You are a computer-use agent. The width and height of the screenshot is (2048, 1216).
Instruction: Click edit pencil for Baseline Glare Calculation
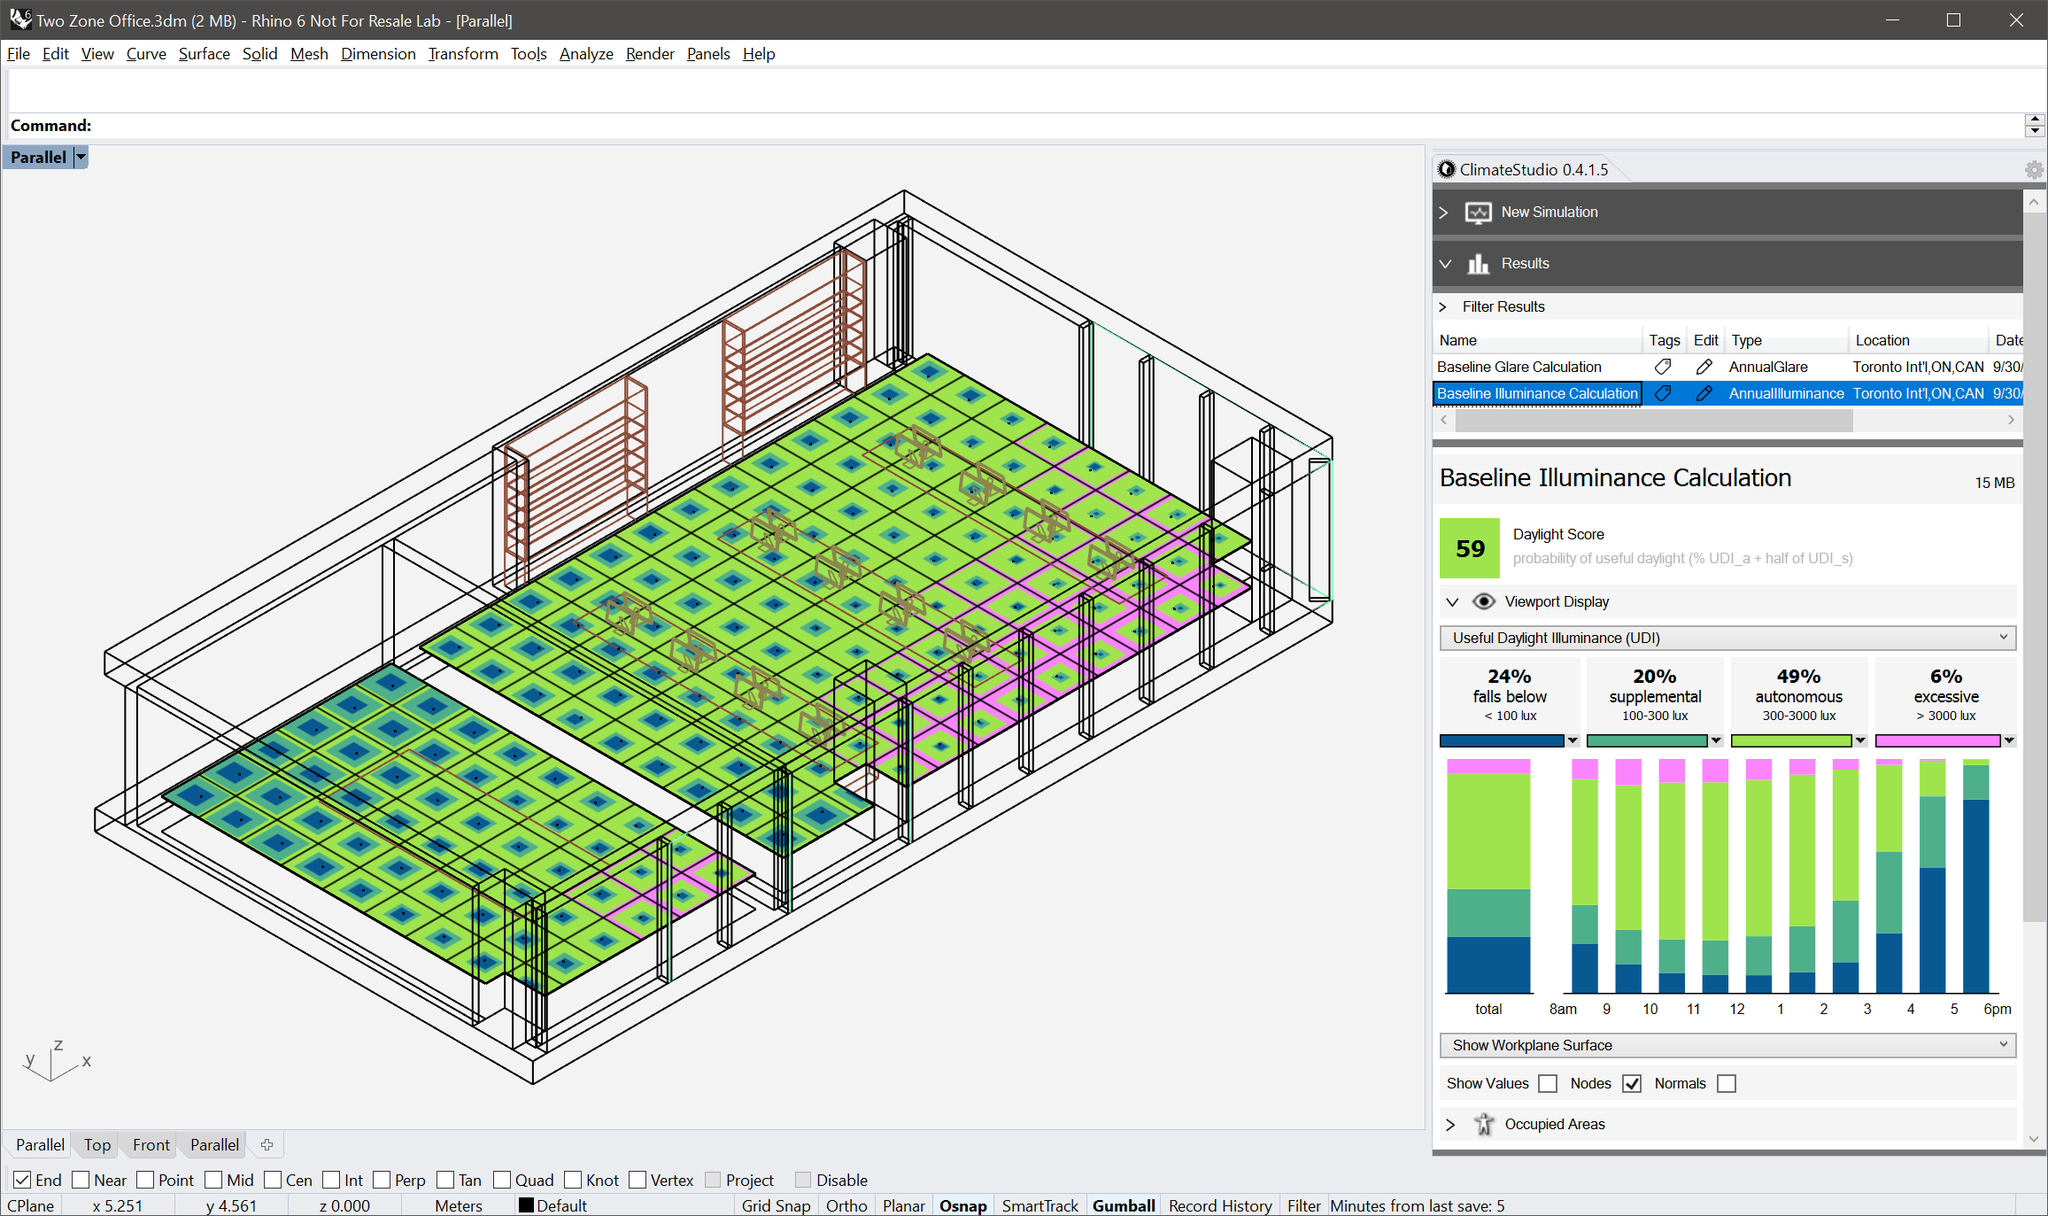(1705, 367)
